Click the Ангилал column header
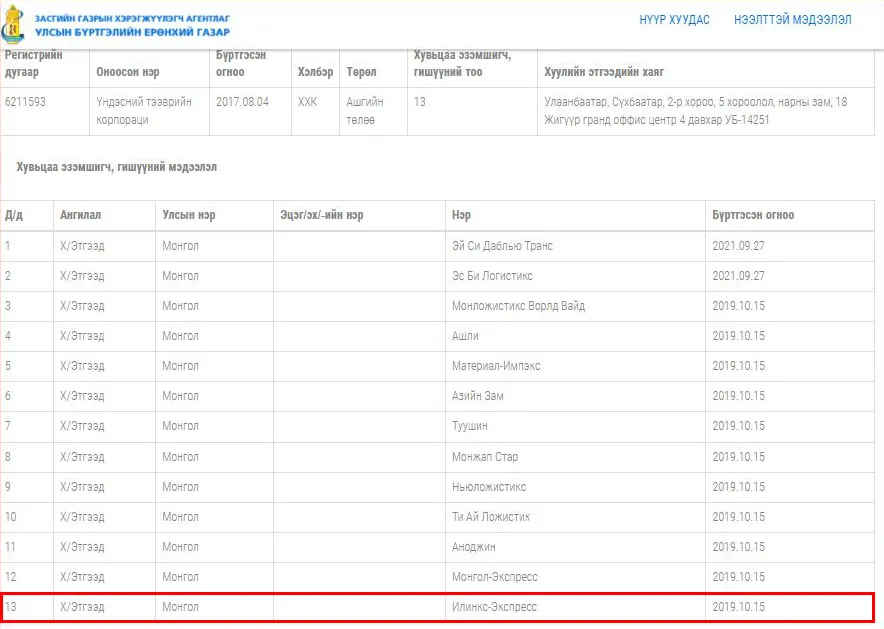The width and height of the screenshot is (884, 629). (81, 215)
